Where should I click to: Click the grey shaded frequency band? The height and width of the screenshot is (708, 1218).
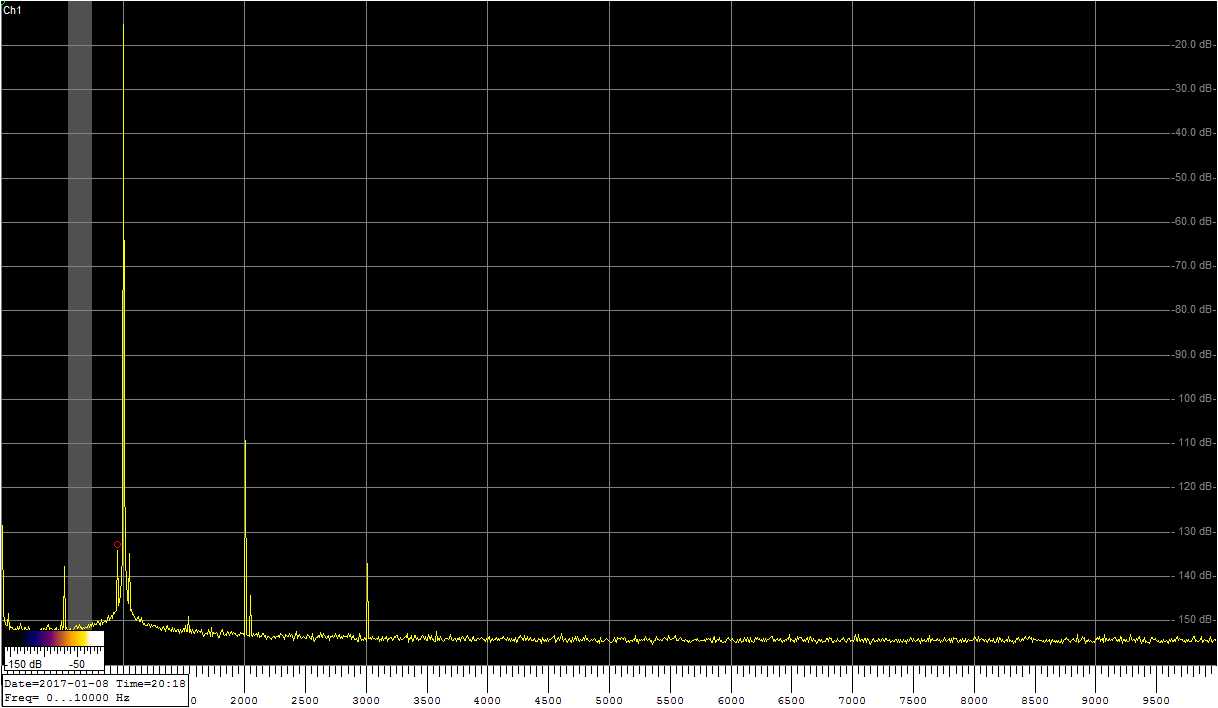(x=80, y=314)
